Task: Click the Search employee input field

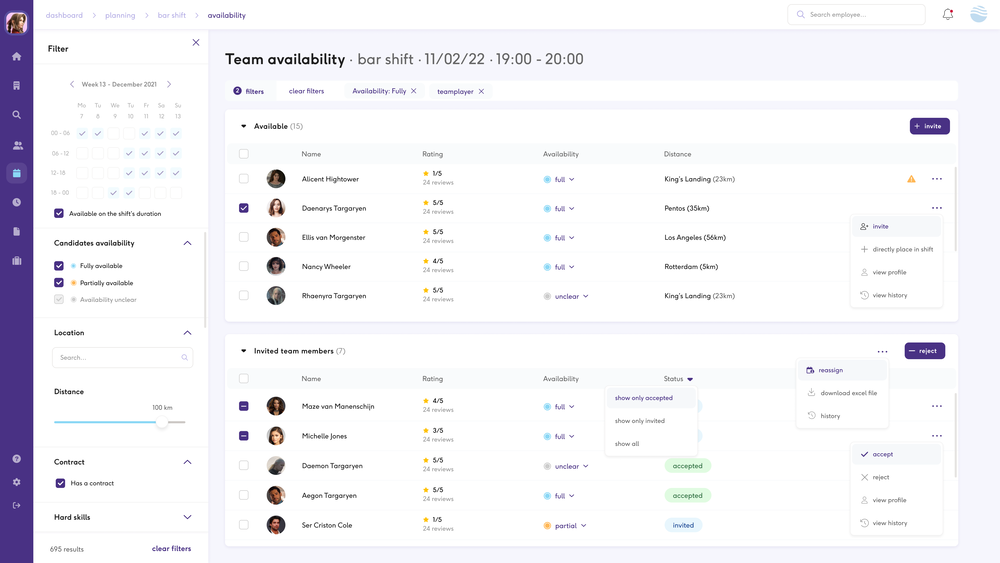Action: coord(864,15)
